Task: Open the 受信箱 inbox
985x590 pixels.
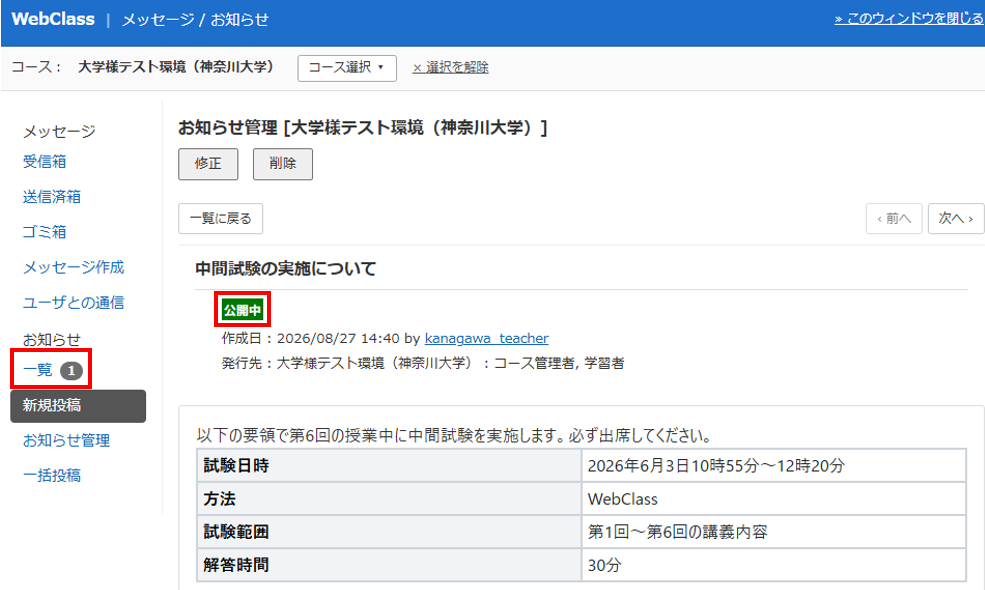Action: (x=45, y=161)
